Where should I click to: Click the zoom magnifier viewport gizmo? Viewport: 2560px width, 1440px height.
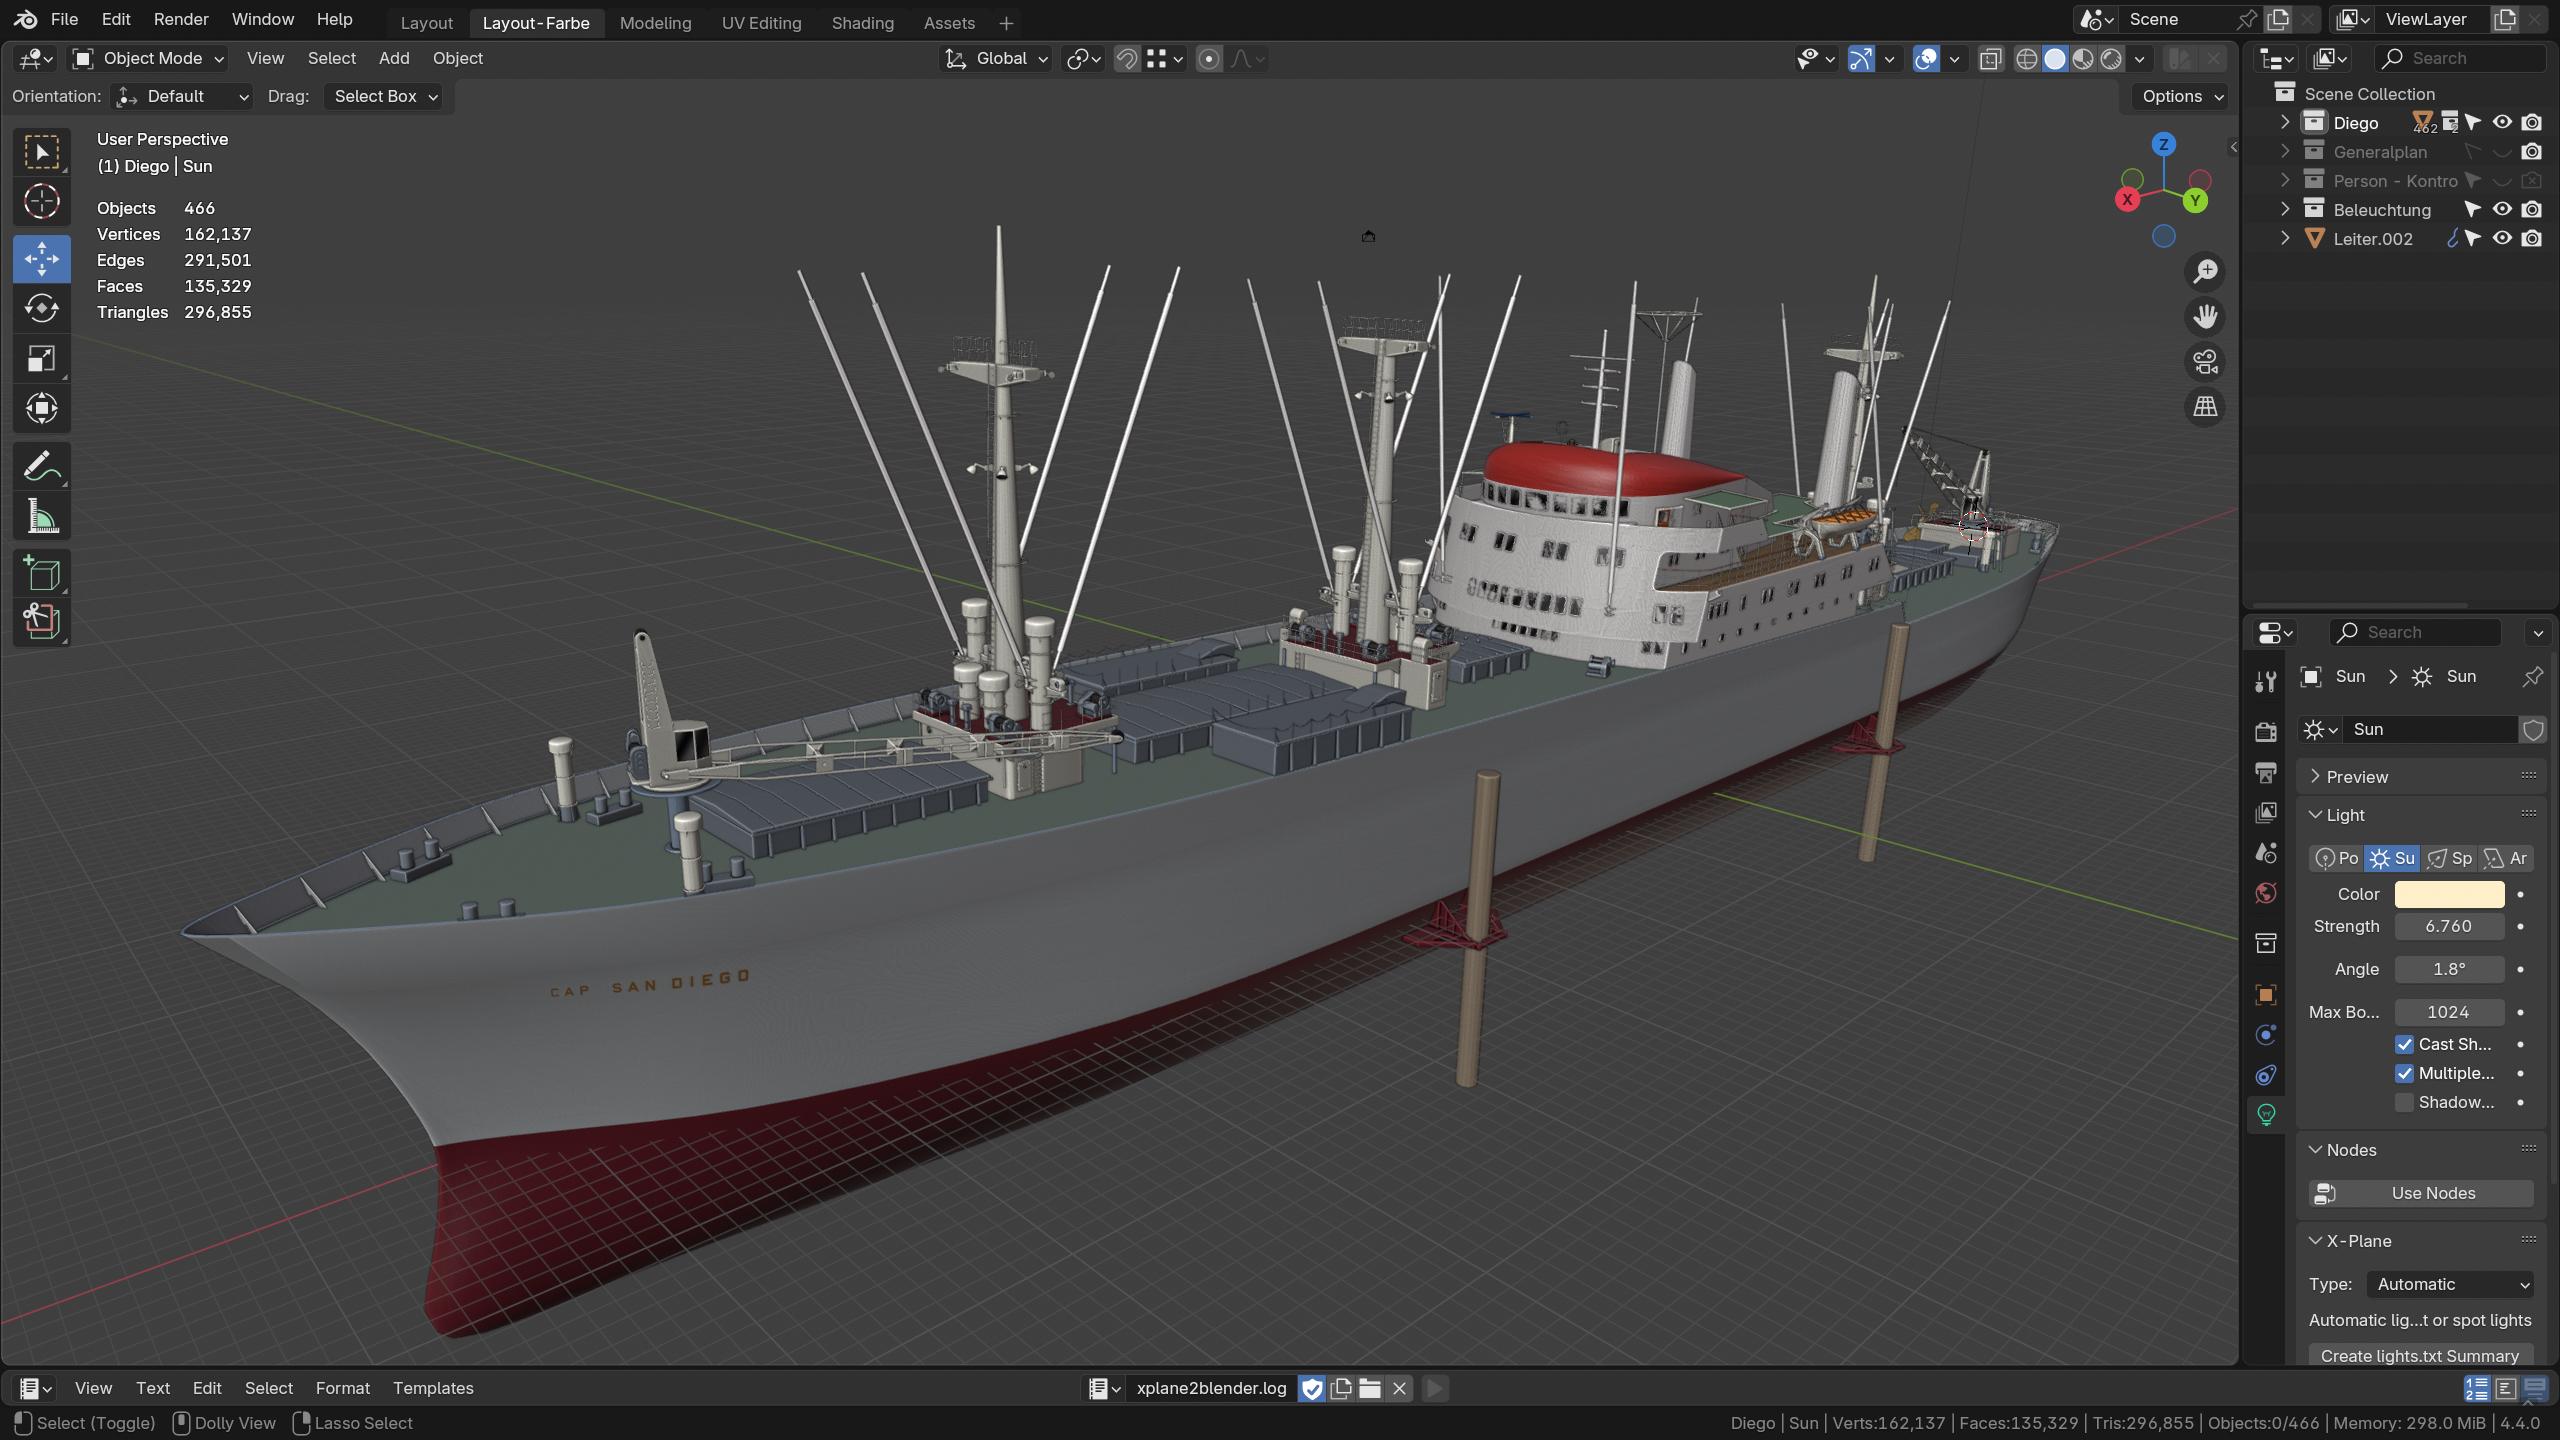tap(2205, 271)
